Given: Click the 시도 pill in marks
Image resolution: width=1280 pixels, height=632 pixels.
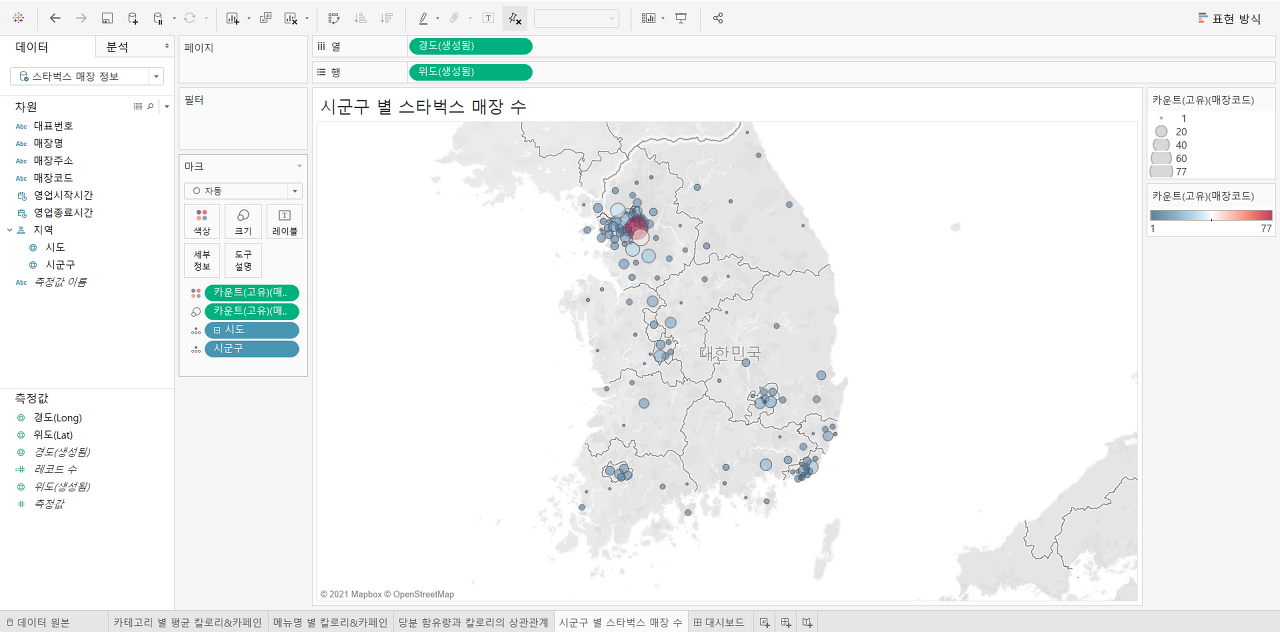Looking at the screenshot, I should pos(252,330).
